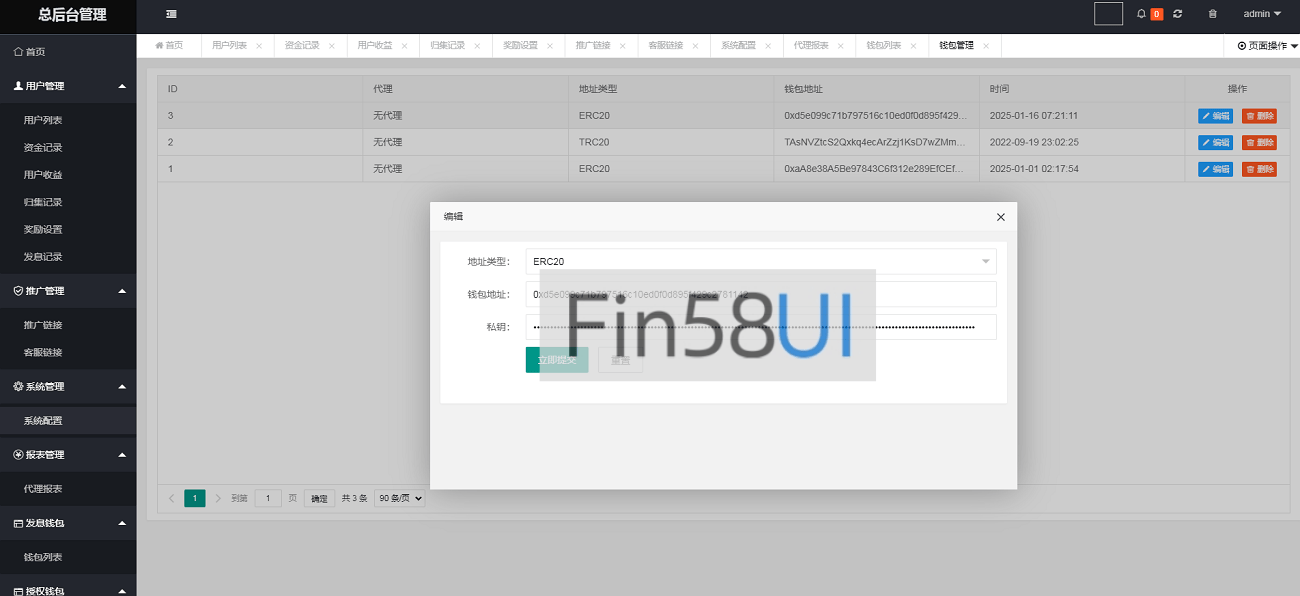Change the 90 条/页 page size selector
The width and height of the screenshot is (1300, 596).
coord(399,498)
